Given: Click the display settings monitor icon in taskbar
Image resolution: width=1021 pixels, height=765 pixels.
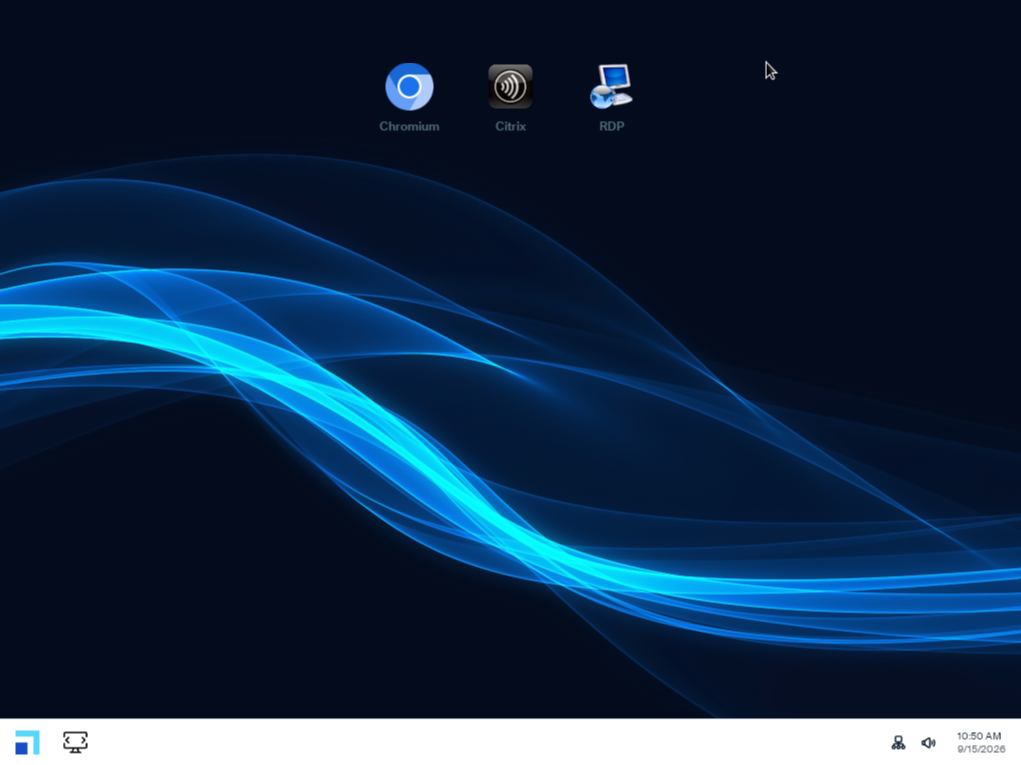Looking at the screenshot, I should click(76, 742).
